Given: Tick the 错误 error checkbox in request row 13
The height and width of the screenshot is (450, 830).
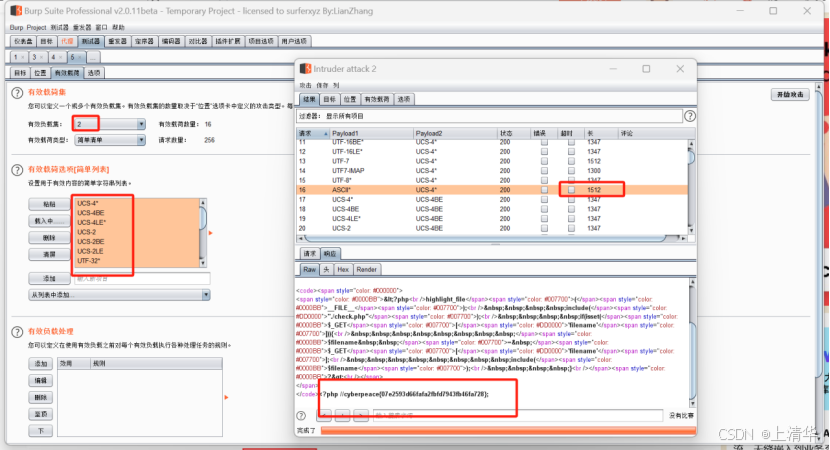Looking at the screenshot, I should point(544,161).
